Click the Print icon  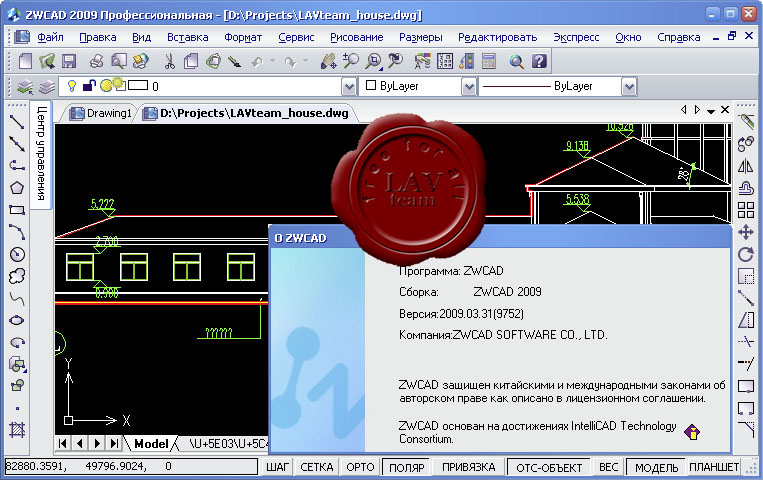pyautogui.click(x=96, y=61)
